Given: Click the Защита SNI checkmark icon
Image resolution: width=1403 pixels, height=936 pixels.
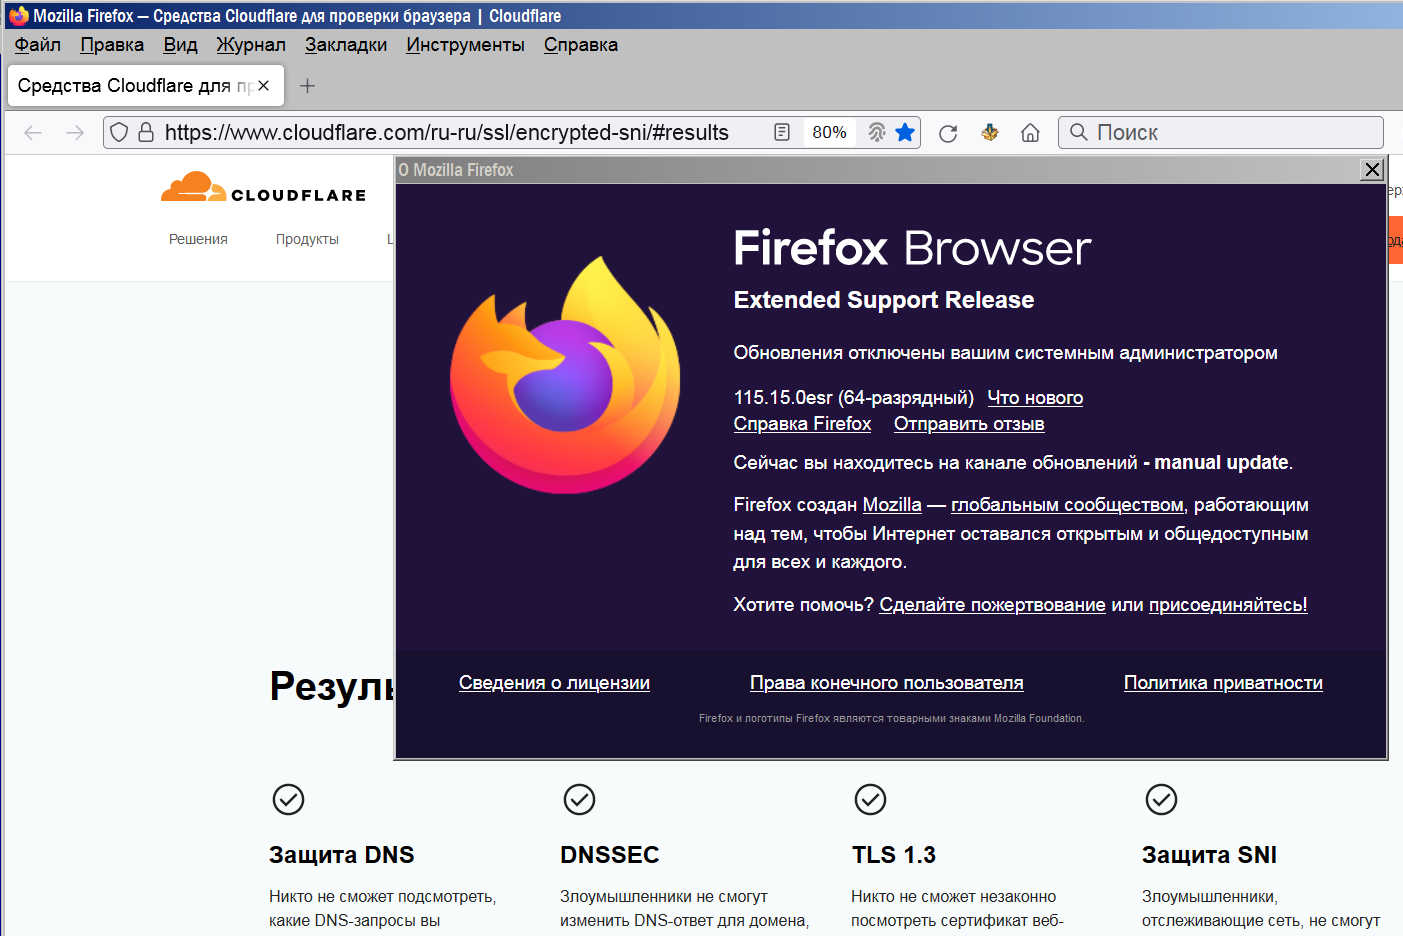Looking at the screenshot, I should (1161, 799).
